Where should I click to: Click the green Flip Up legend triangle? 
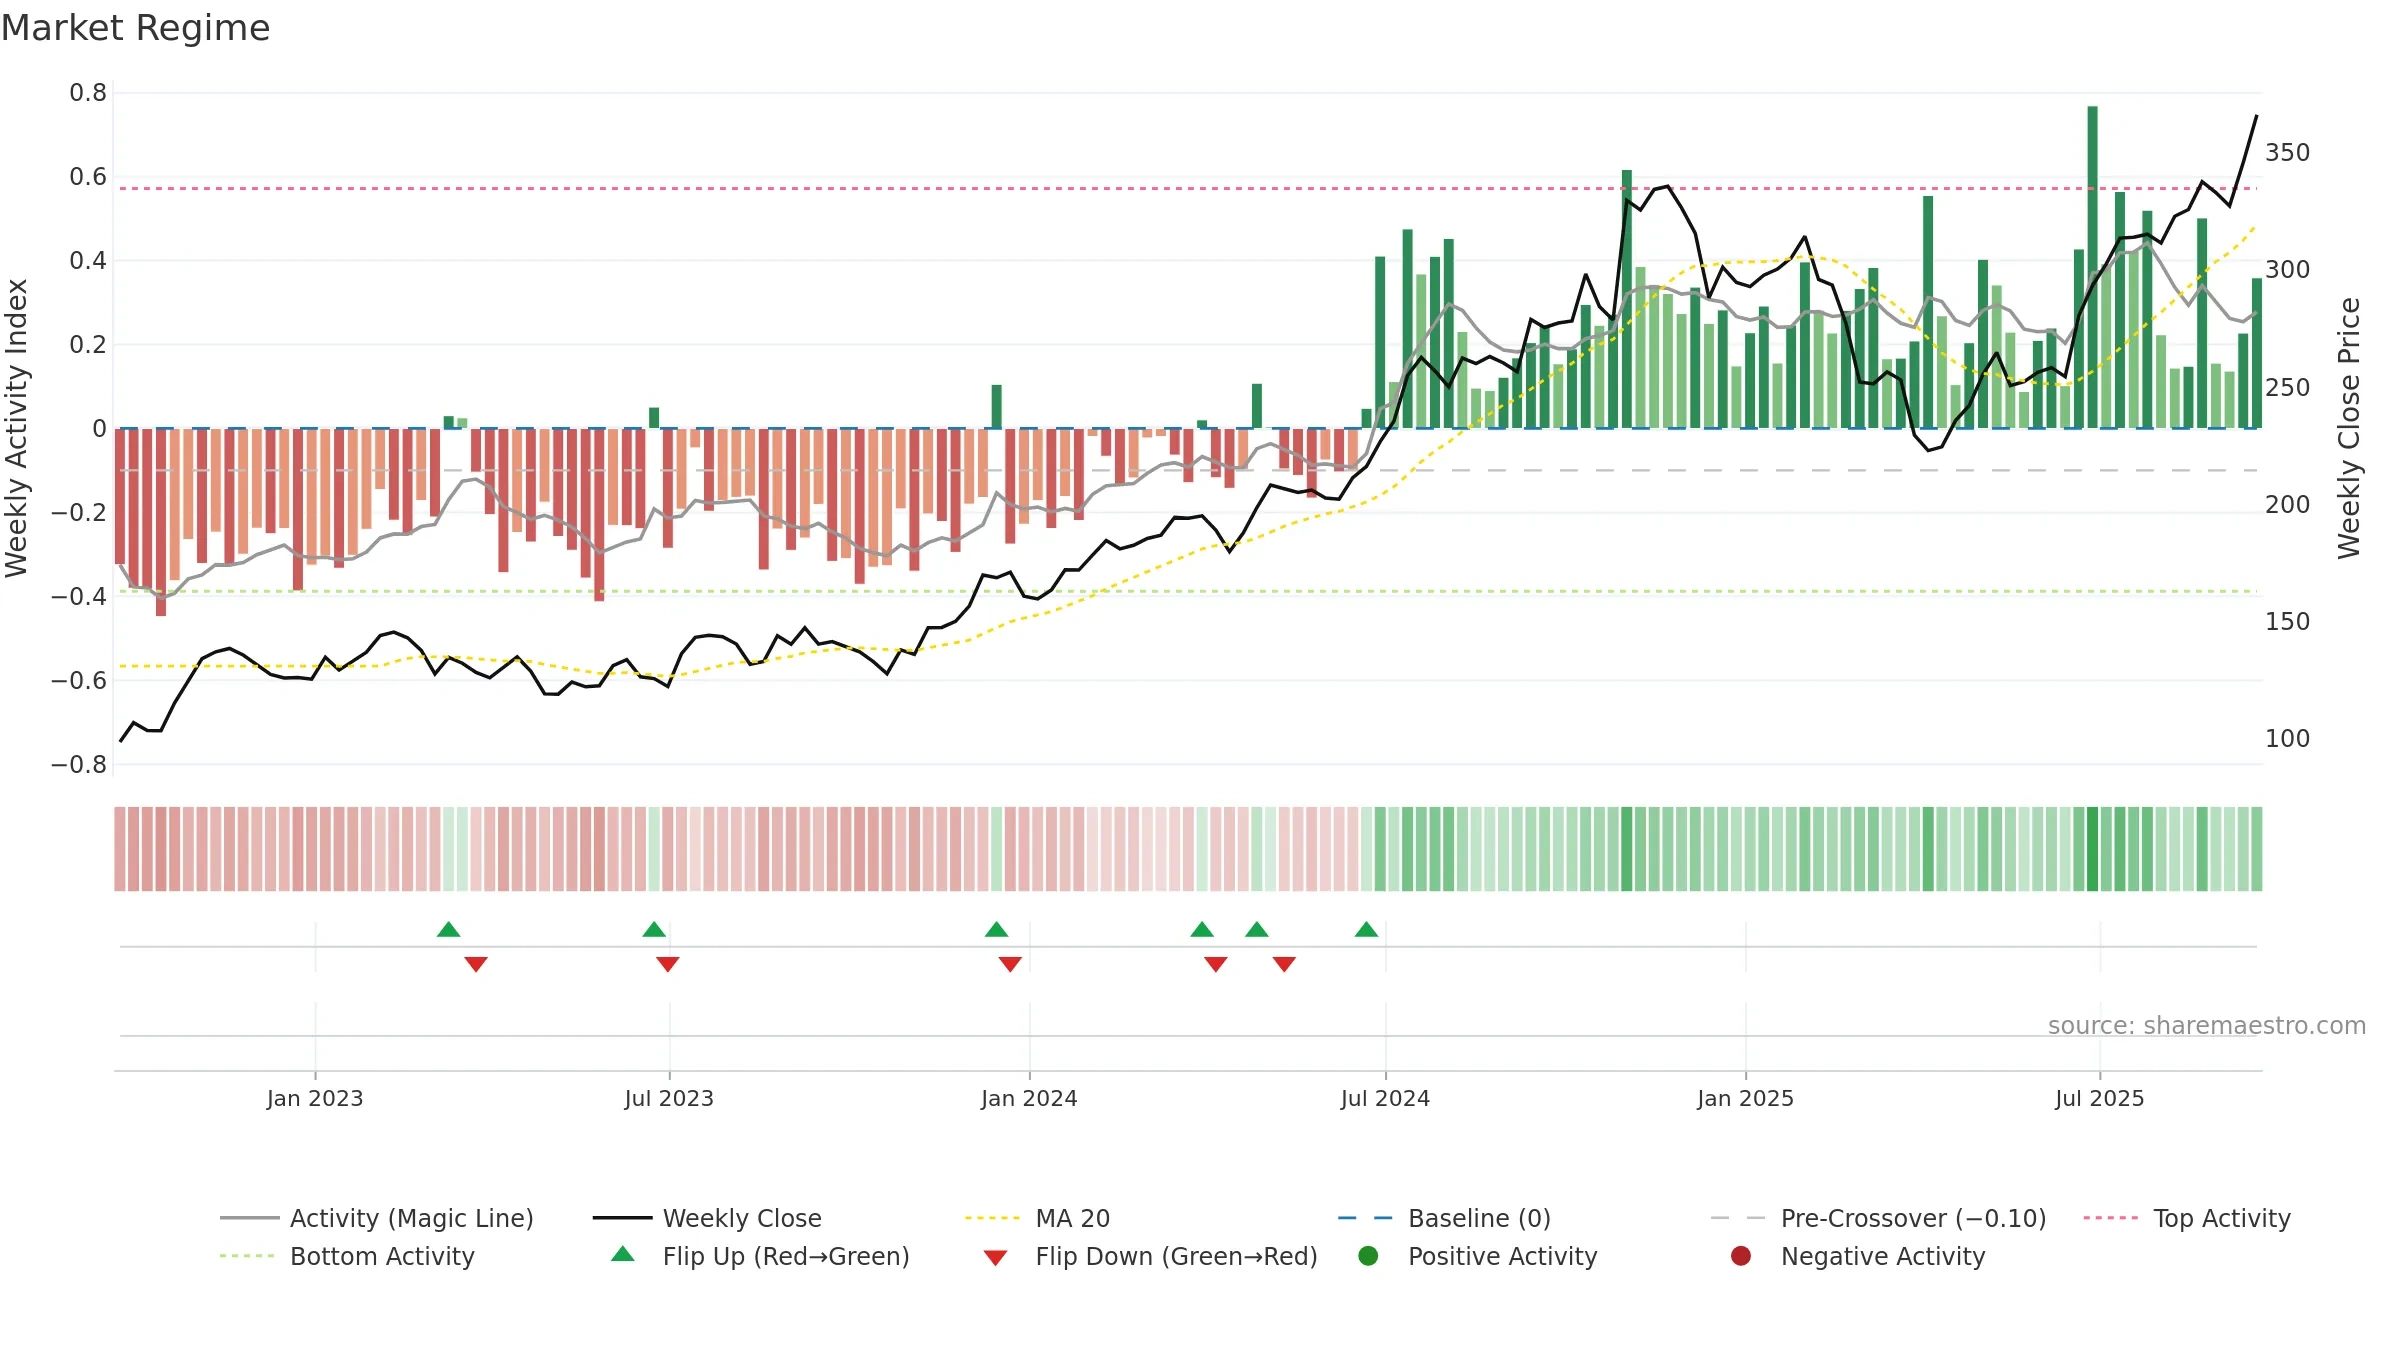tap(623, 1254)
